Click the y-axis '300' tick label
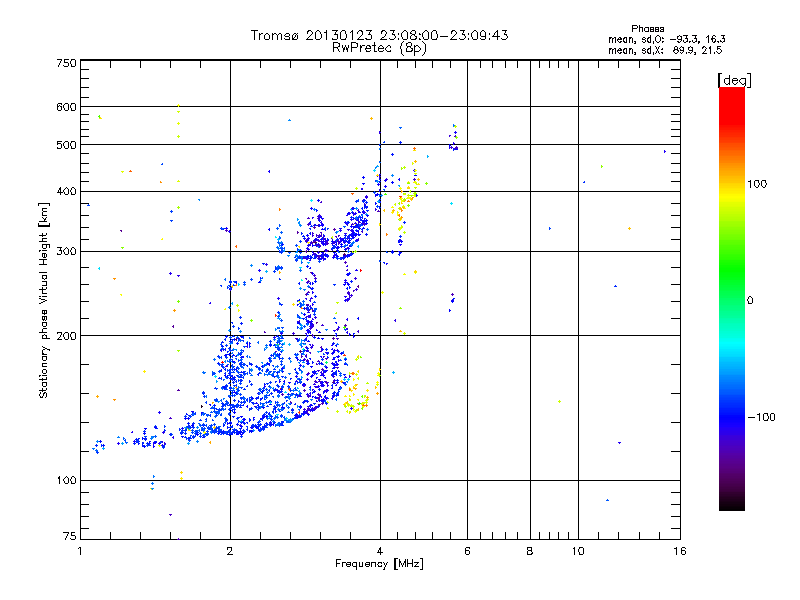 pyautogui.click(x=66, y=252)
